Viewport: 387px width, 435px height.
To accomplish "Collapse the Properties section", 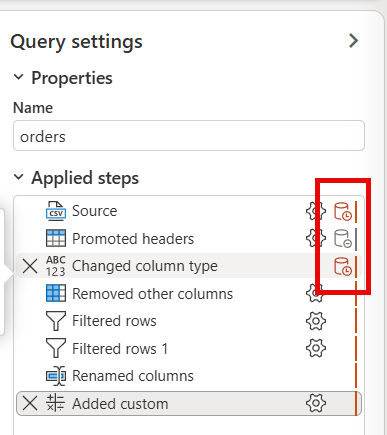I will (x=18, y=77).
